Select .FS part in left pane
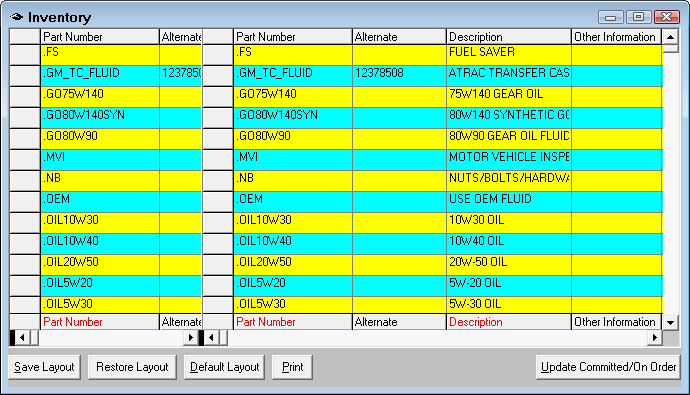The image size is (690, 395). pos(99,55)
